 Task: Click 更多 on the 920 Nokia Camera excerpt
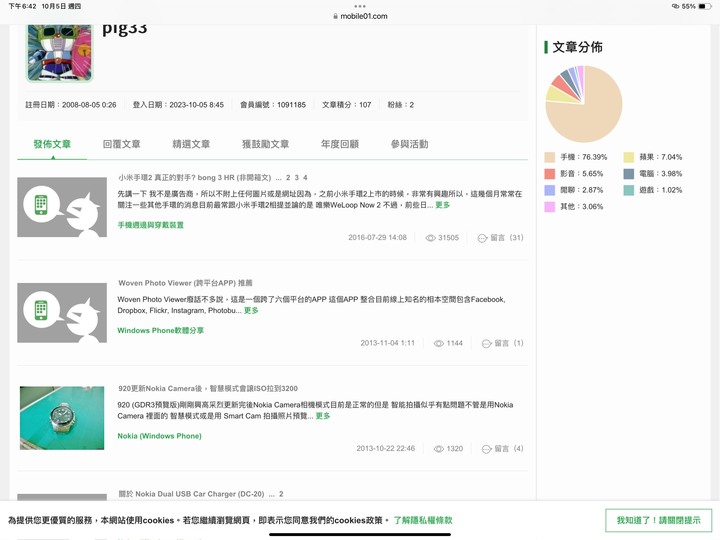click(x=323, y=416)
